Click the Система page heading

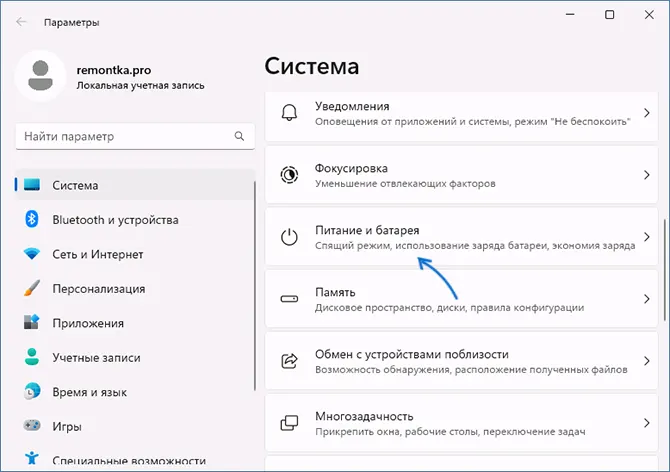tap(312, 66)
